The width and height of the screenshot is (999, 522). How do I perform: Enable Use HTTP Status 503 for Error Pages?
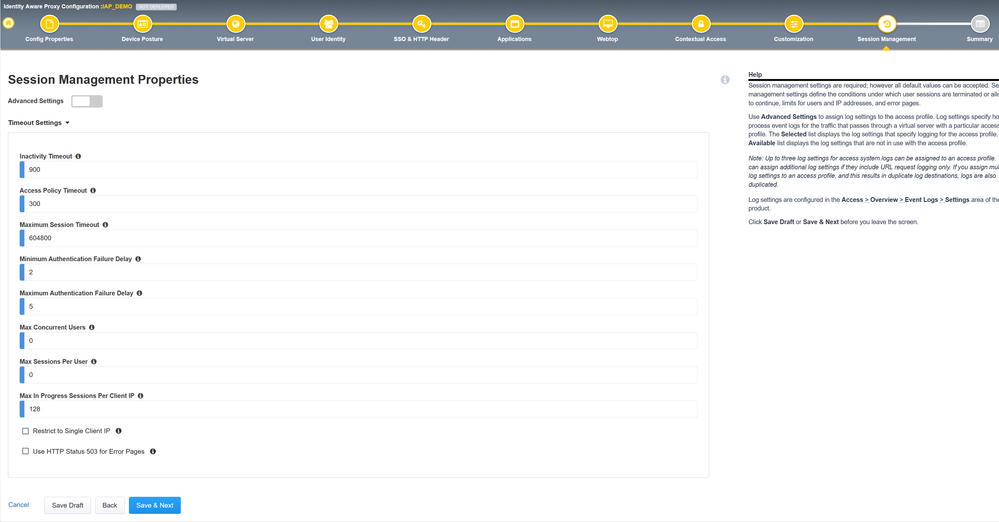click(x=25, y=451)
